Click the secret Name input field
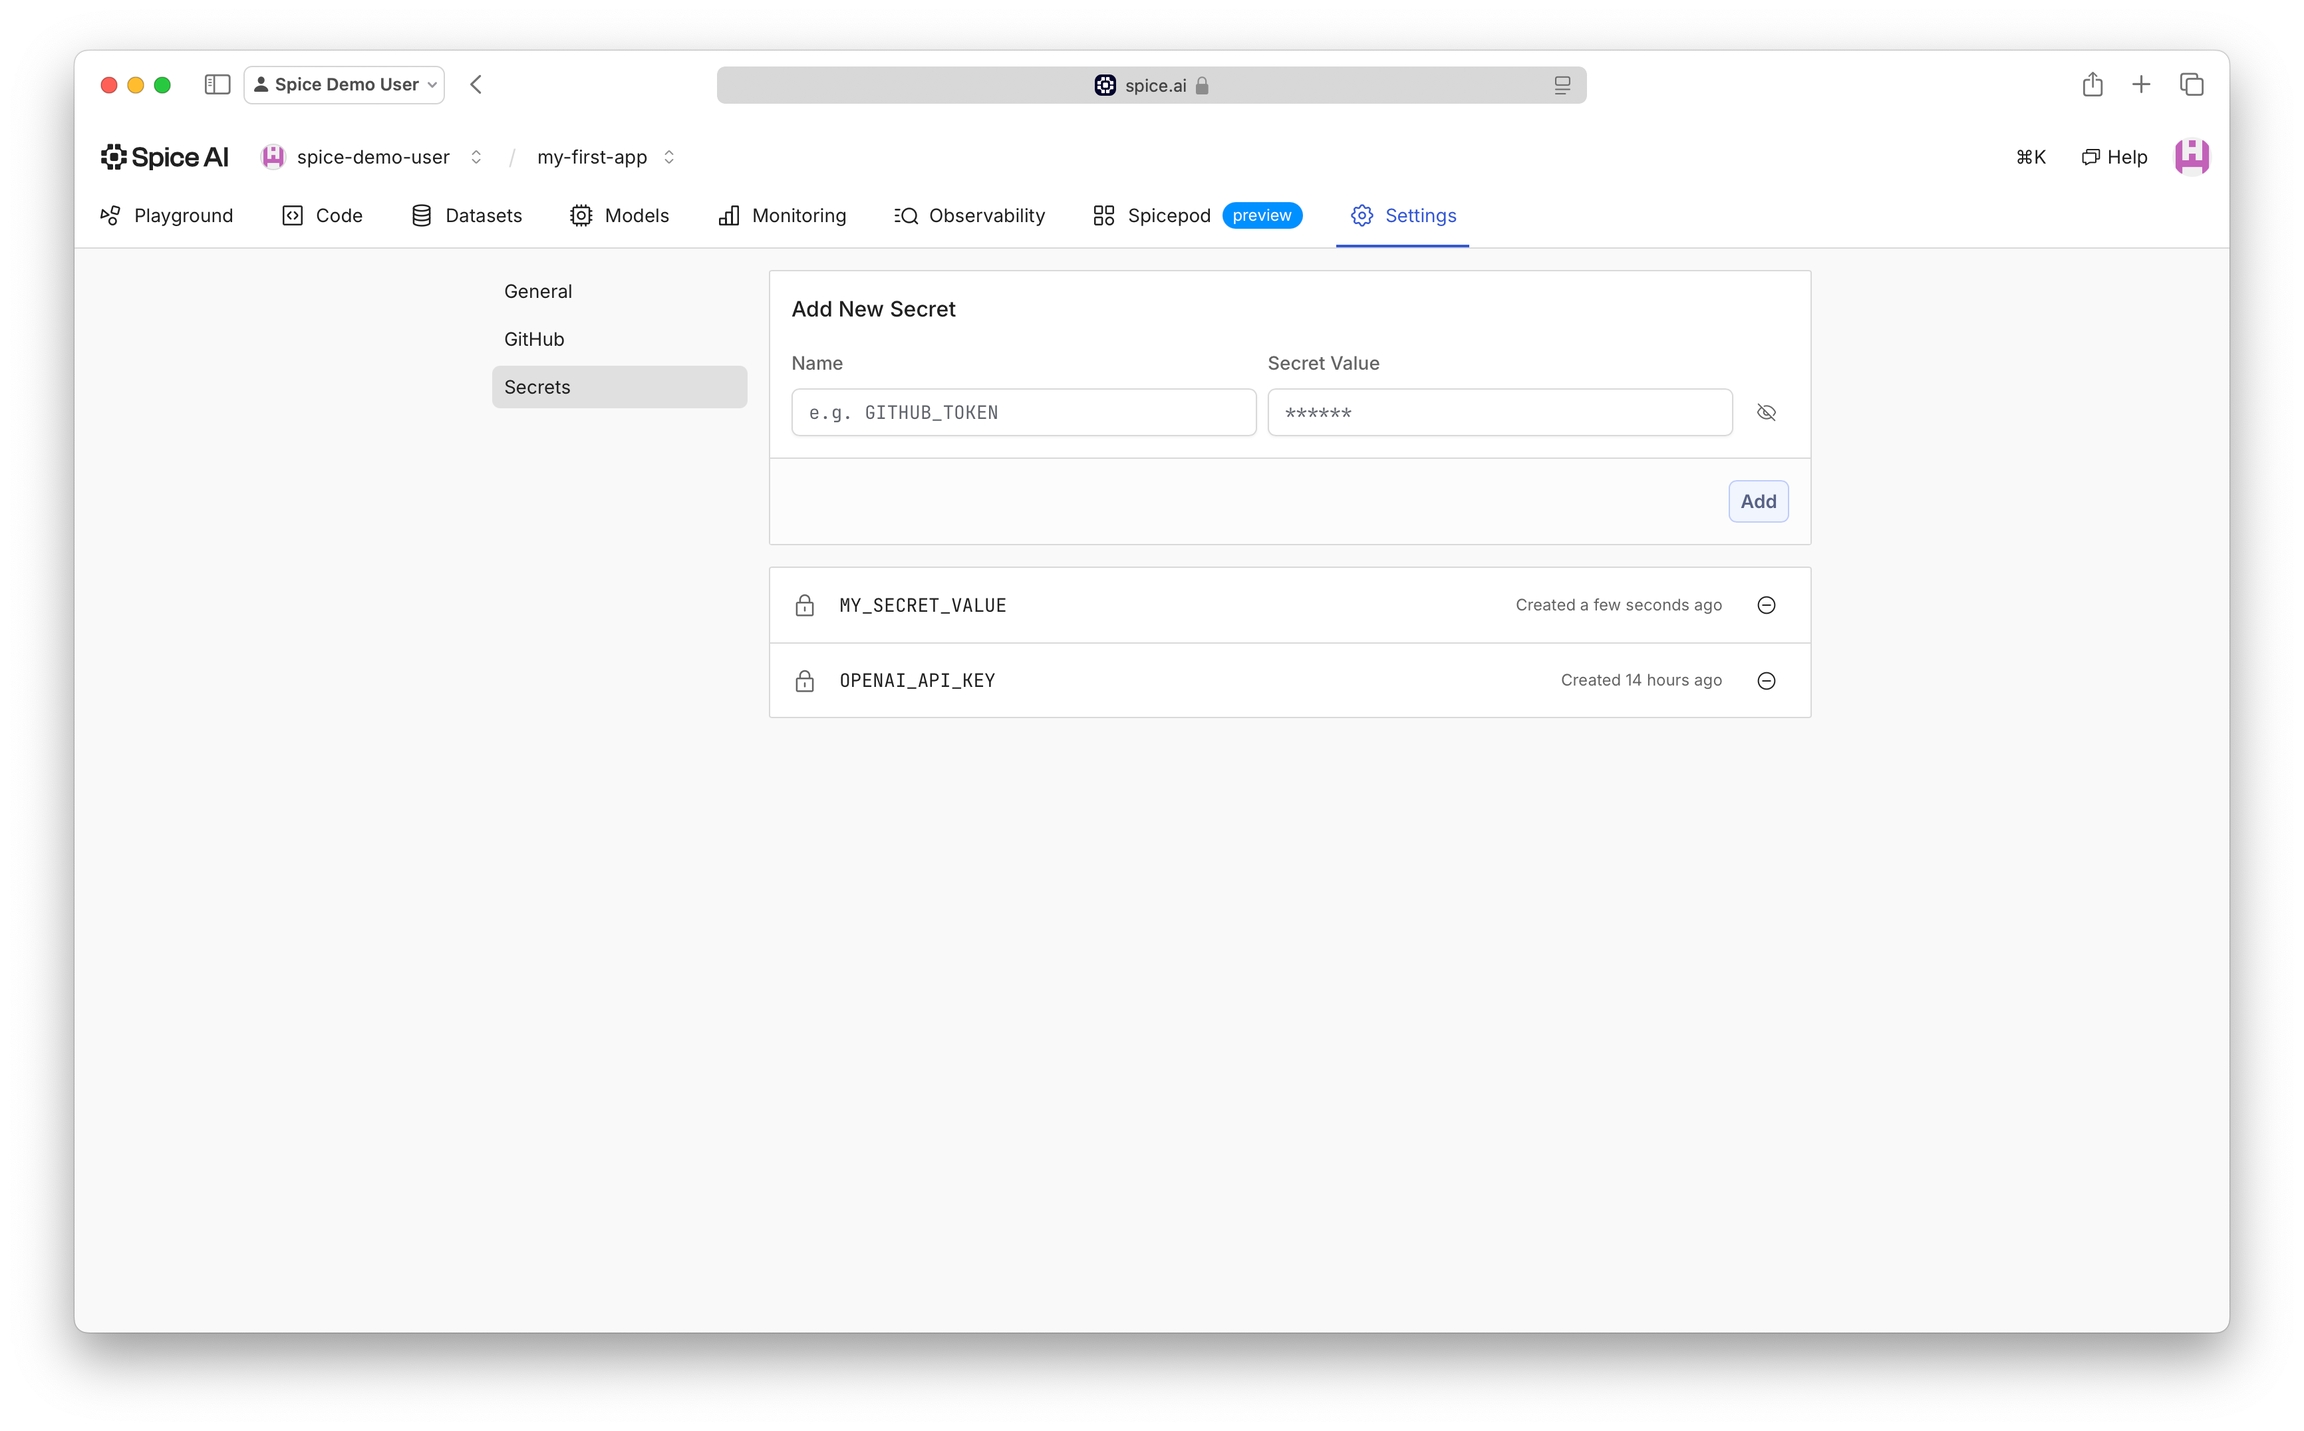The image size is (2304, 1431). (1023, 413)
